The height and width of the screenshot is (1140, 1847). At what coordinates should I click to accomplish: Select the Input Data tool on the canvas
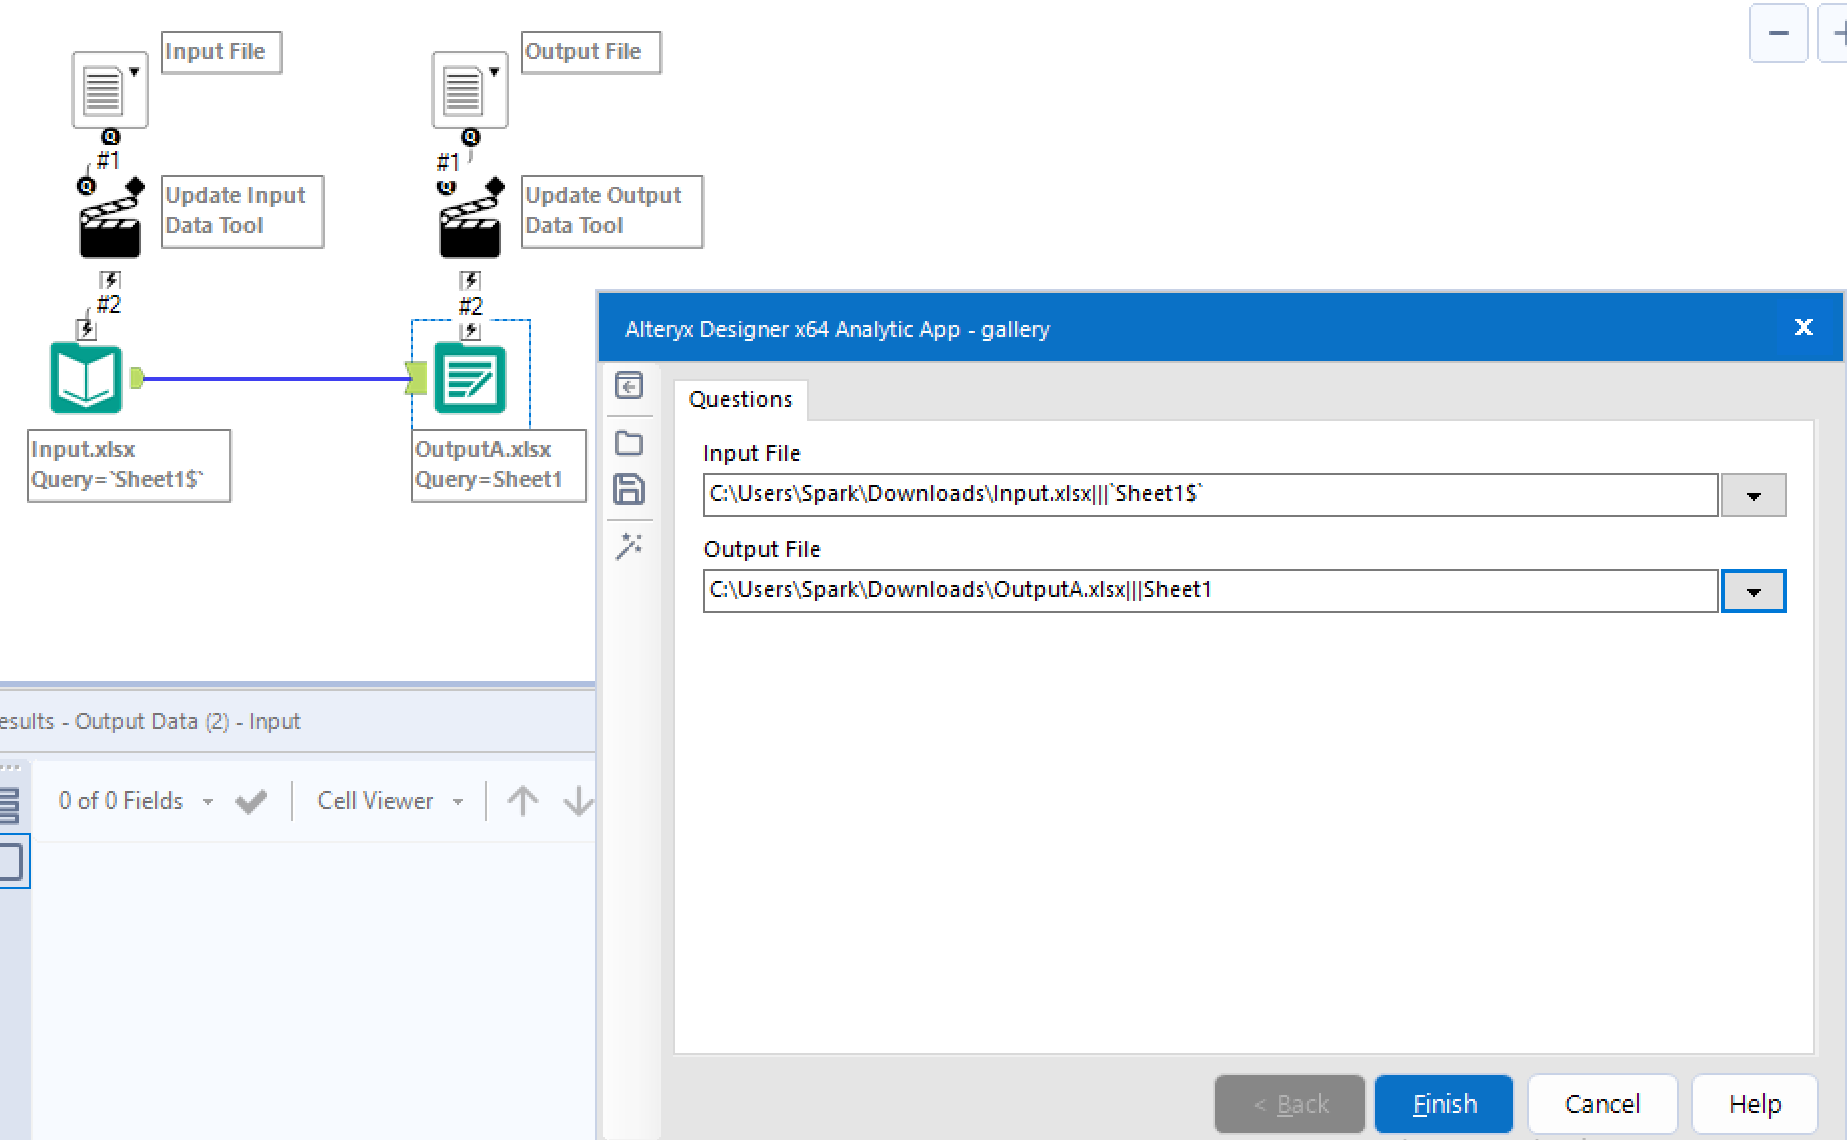tap(86, 378)
